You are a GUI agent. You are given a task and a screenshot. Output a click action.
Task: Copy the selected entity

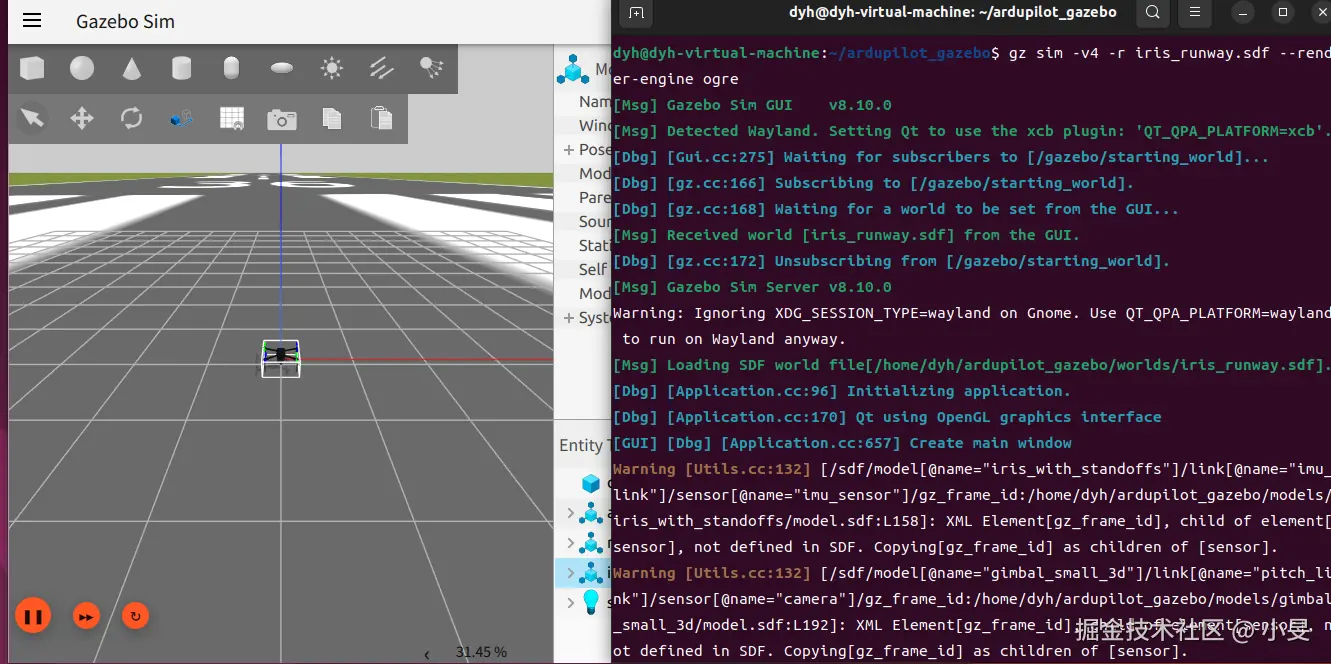(x=332, y=119)
